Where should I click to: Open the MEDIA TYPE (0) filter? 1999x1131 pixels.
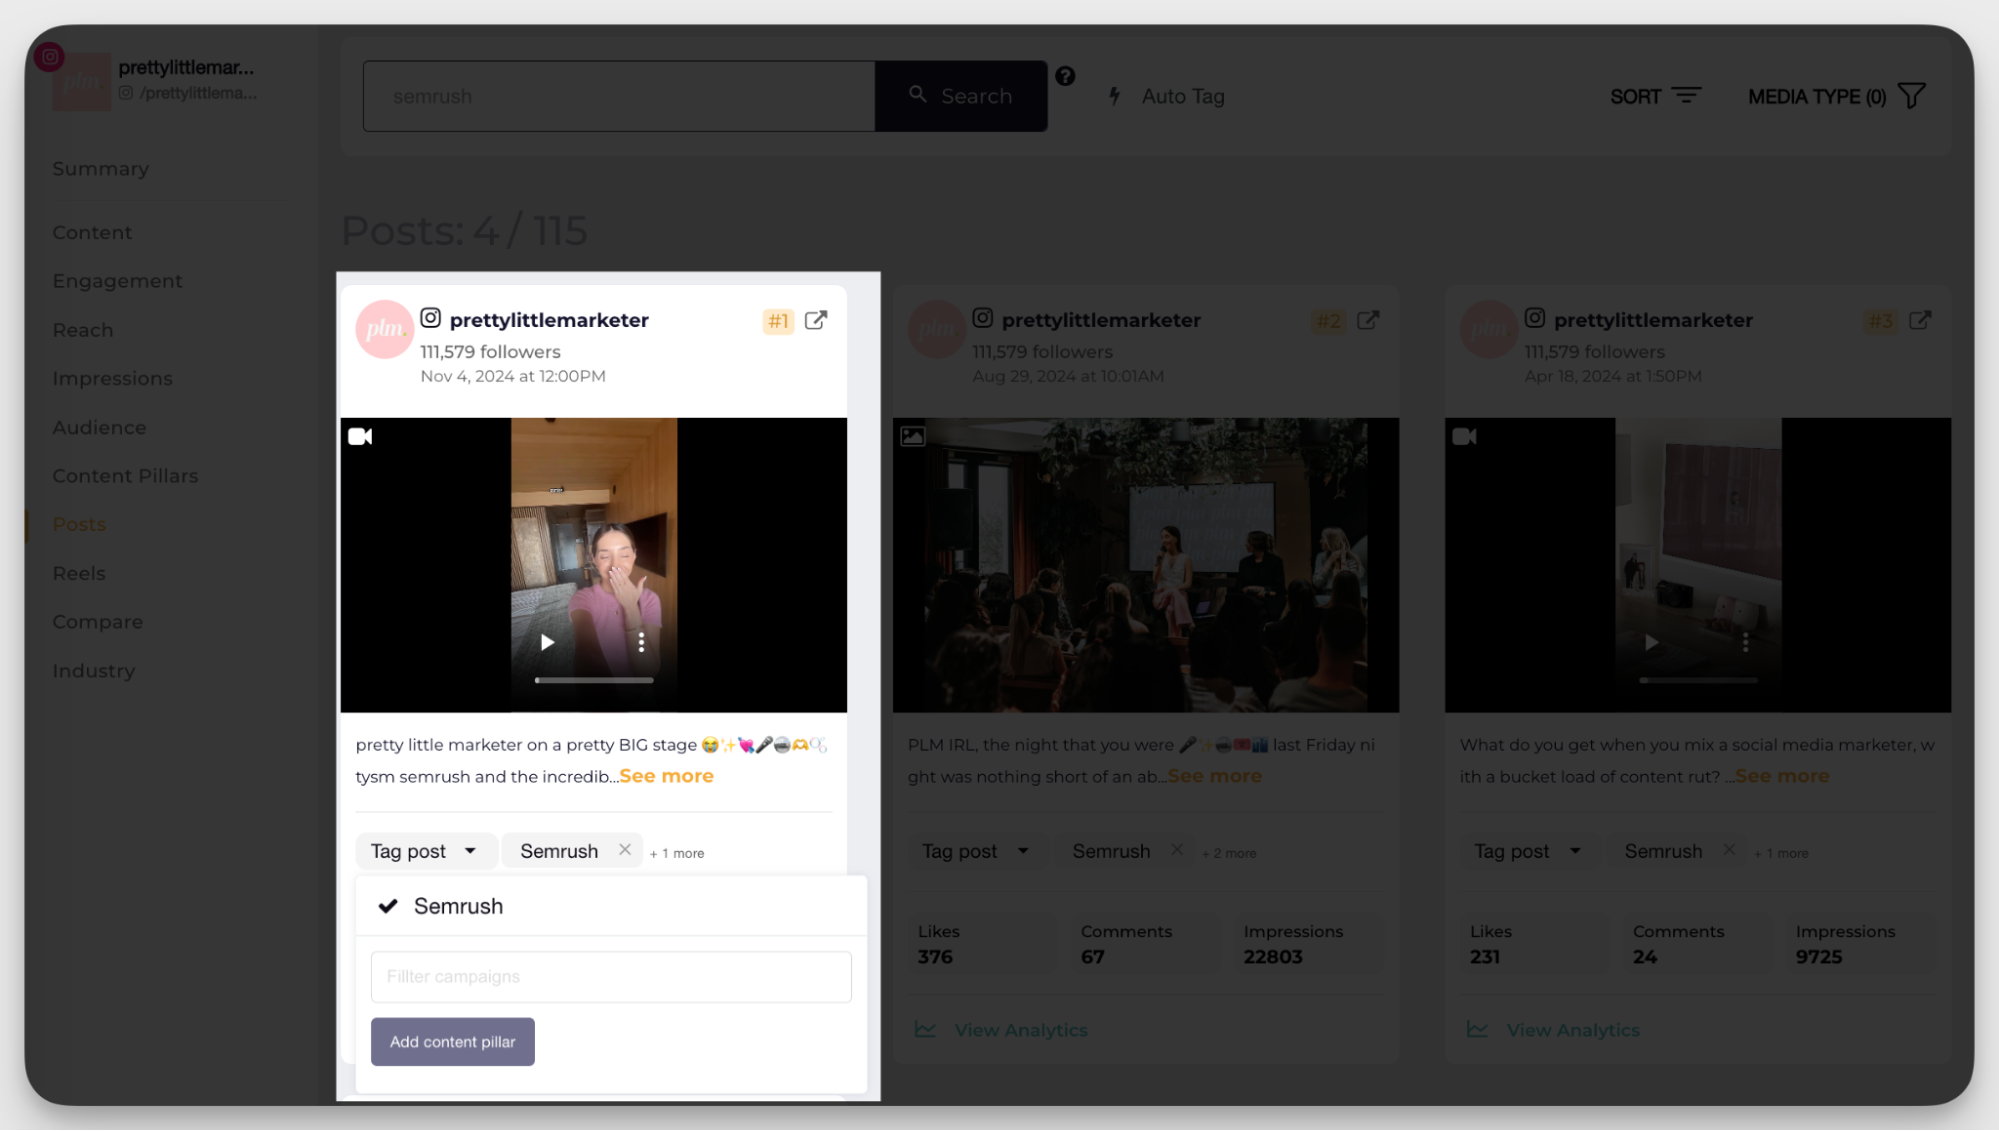coord(1836,96)
